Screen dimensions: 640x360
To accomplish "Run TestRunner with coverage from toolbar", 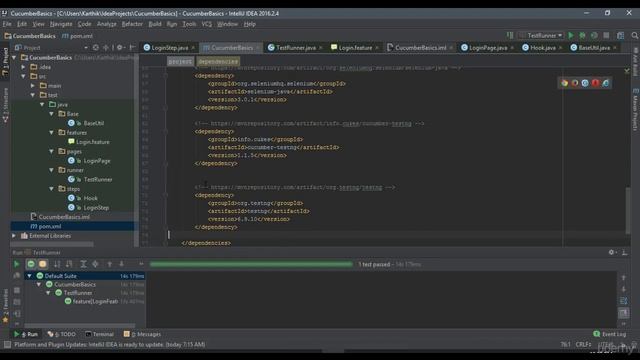I will click(x=594, y=36).
